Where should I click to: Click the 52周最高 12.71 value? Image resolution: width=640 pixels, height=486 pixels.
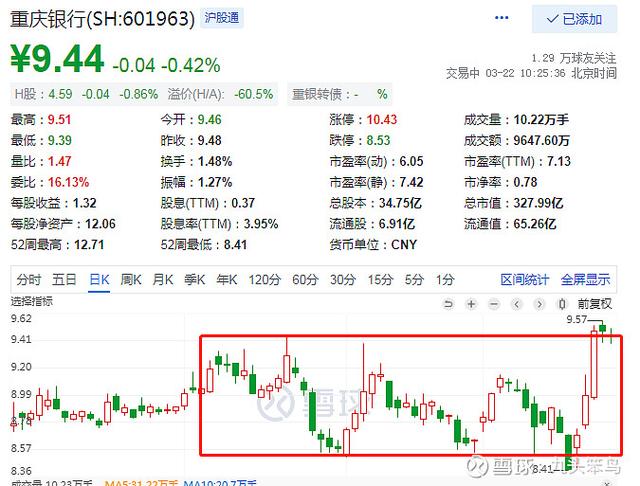[x=89, y=245]
